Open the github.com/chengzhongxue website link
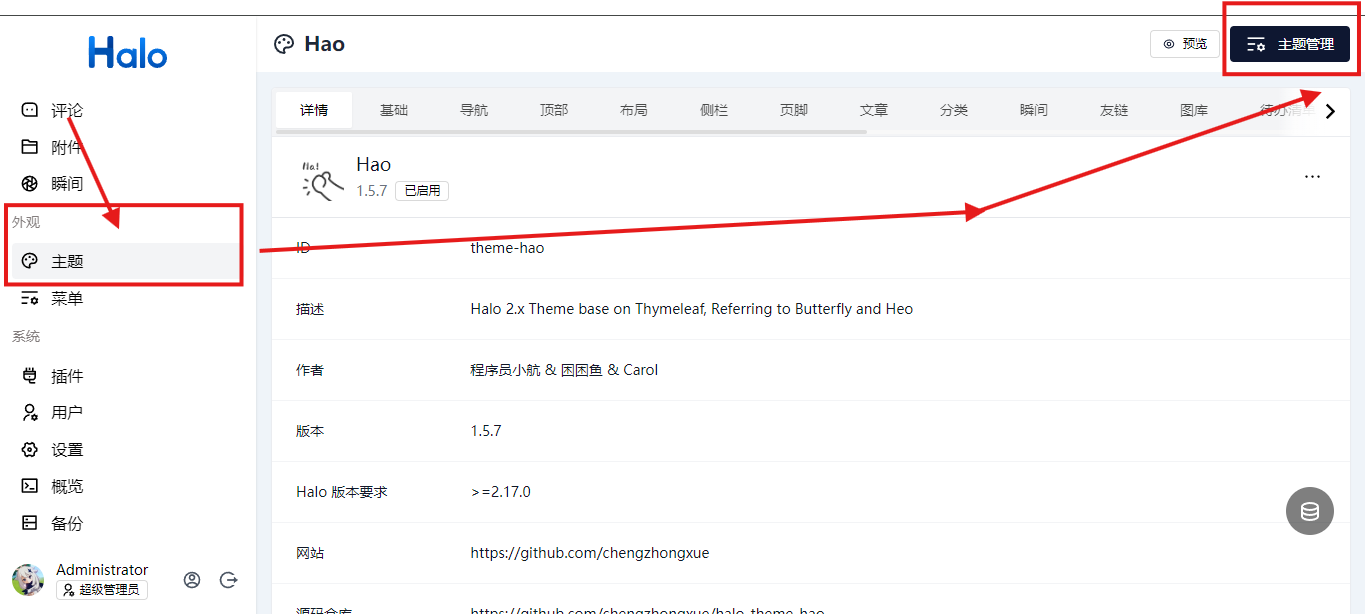Image resolution: width=1365 pixels, height=614 pixels. coord(592,552)
